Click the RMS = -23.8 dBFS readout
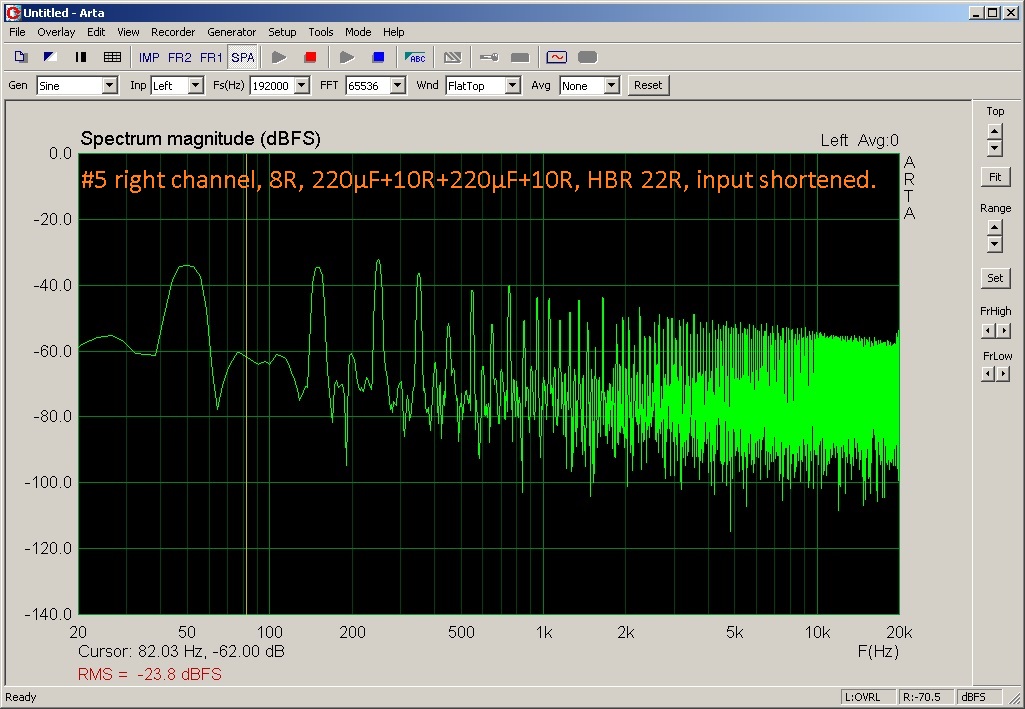The width and height of the screenshot is (1025, 709). click(150, 674)
